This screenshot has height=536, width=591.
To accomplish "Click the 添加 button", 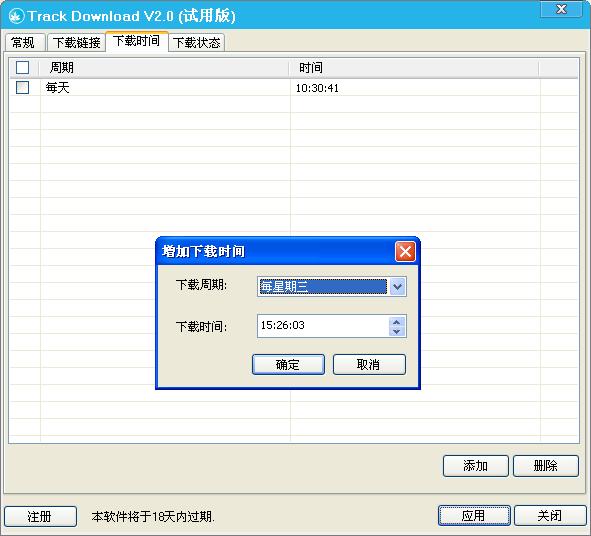I will coord(476,466).
